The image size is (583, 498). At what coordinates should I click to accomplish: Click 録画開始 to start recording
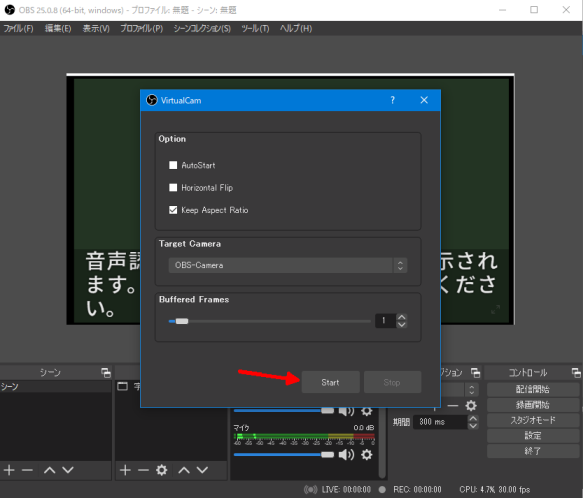tap(533, 405)
